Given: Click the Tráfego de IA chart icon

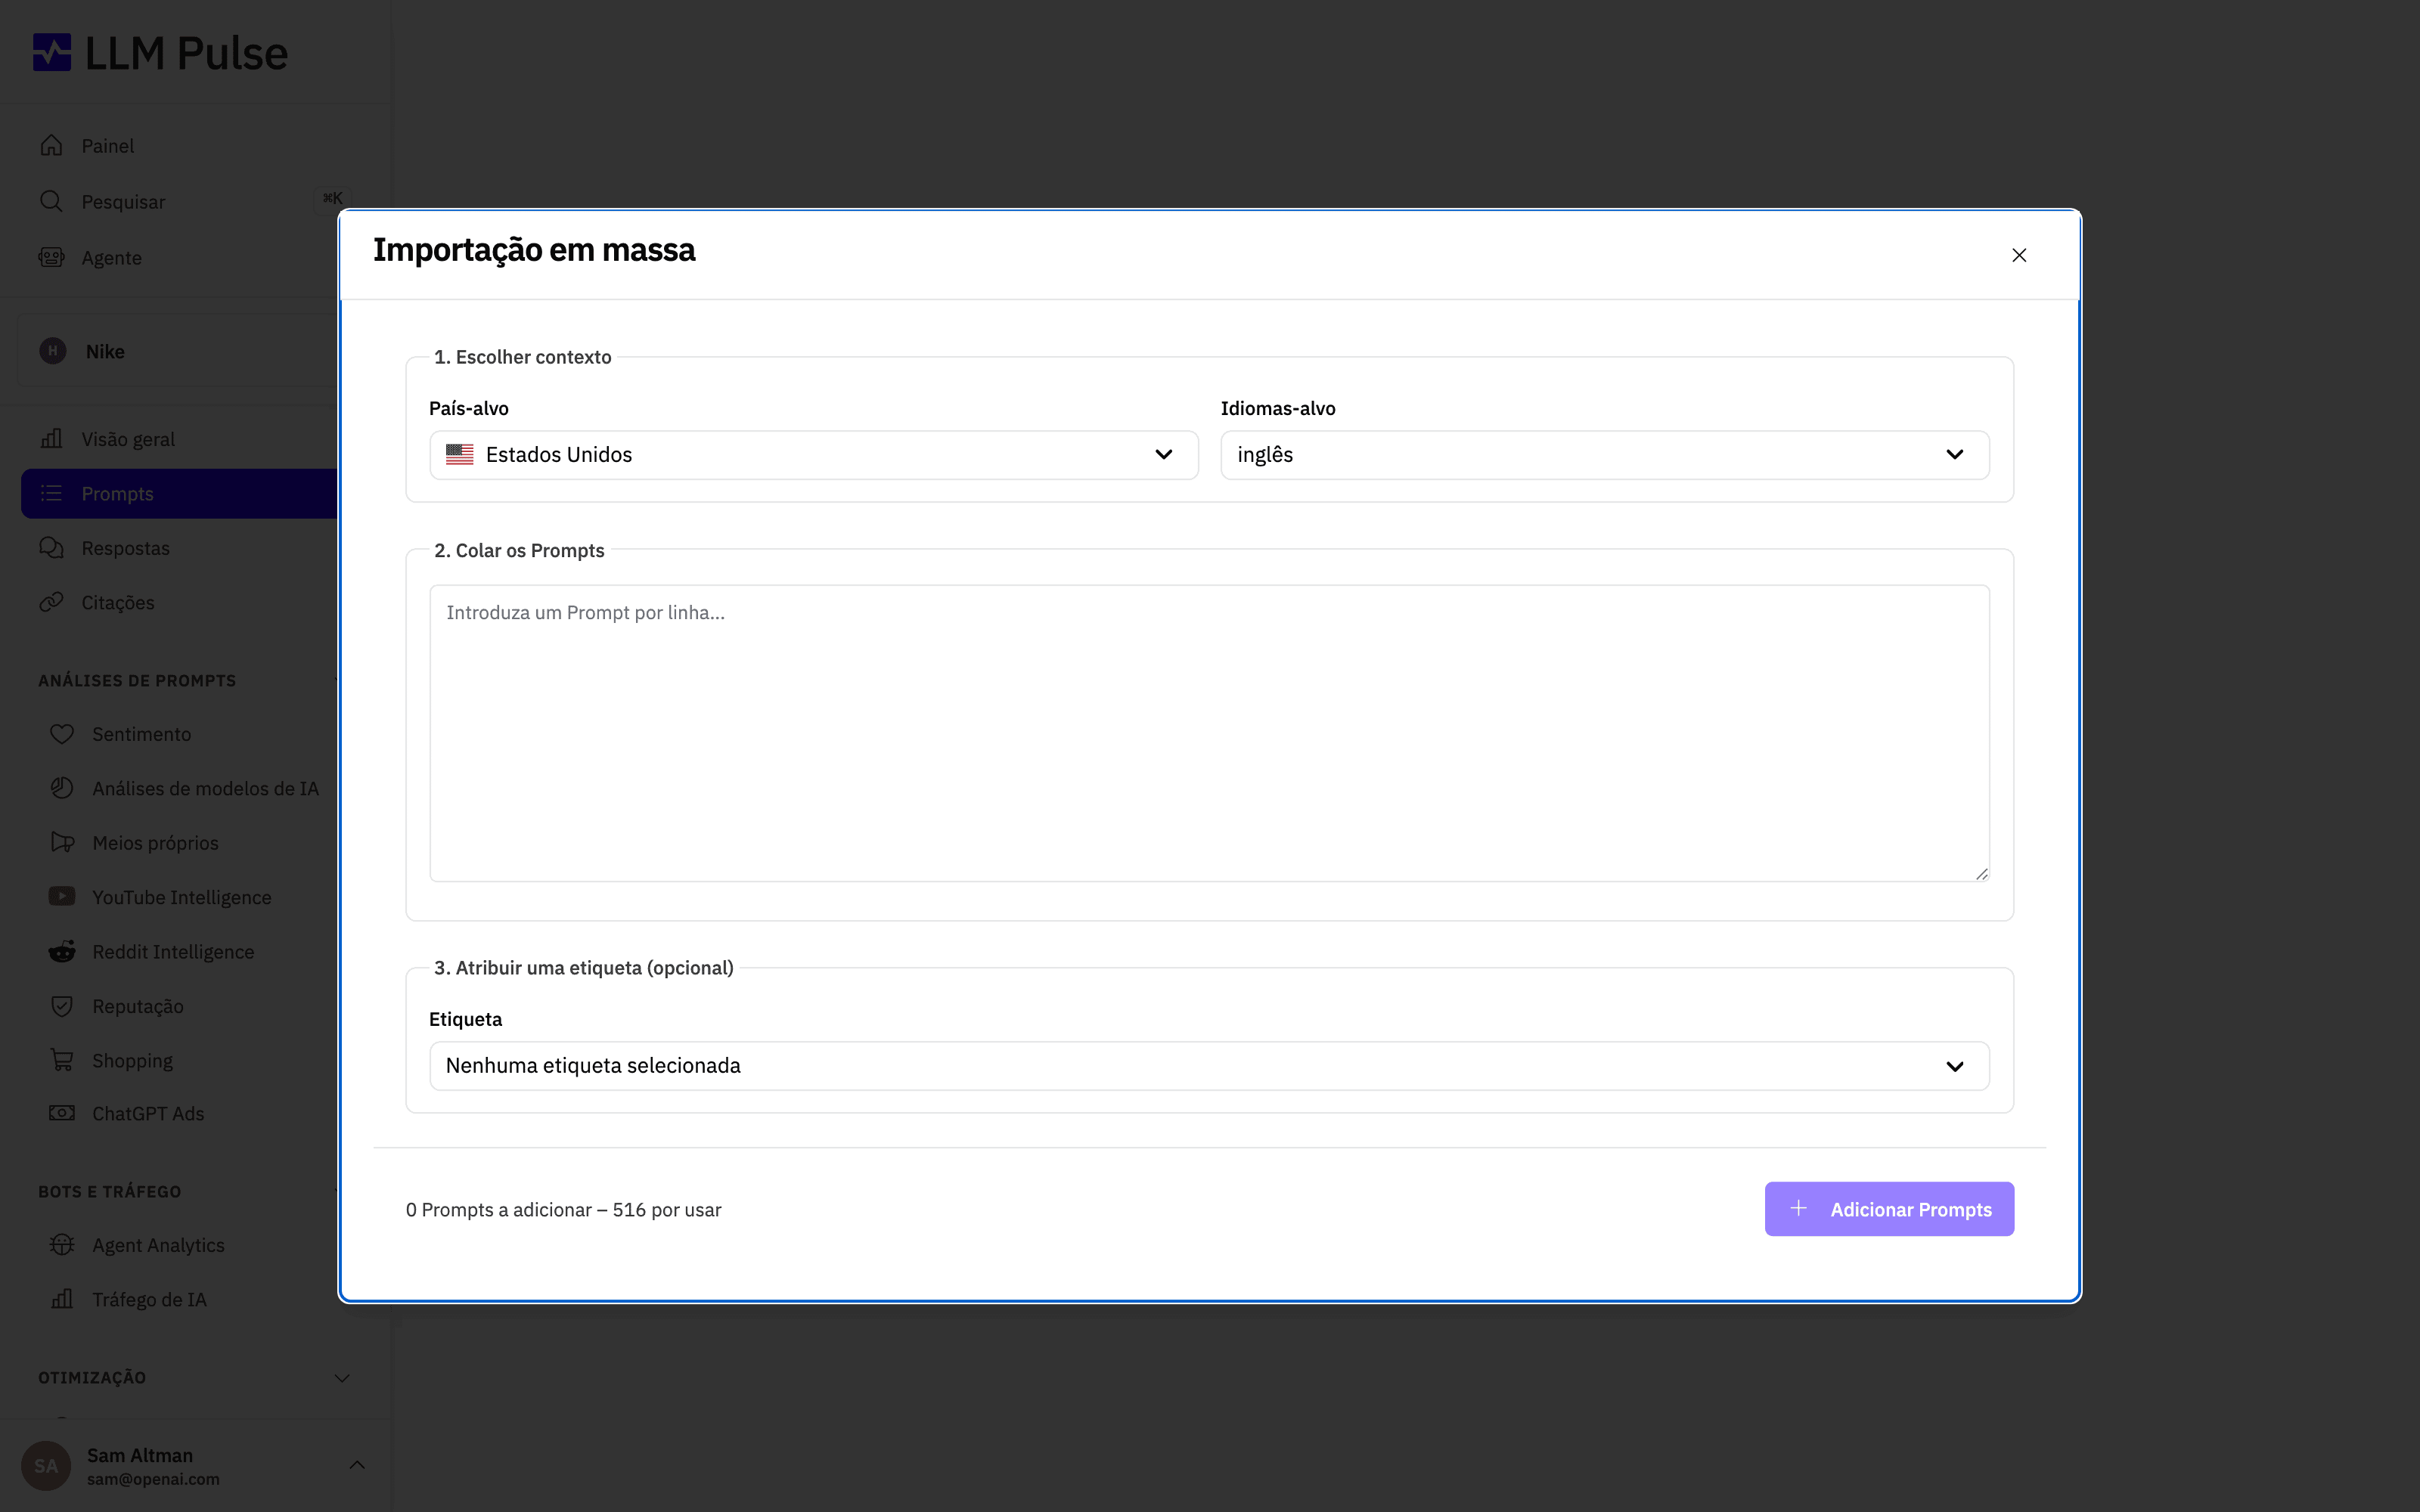Looking at the screenshot, I should pyautogui.click(x=62, y=1299).
